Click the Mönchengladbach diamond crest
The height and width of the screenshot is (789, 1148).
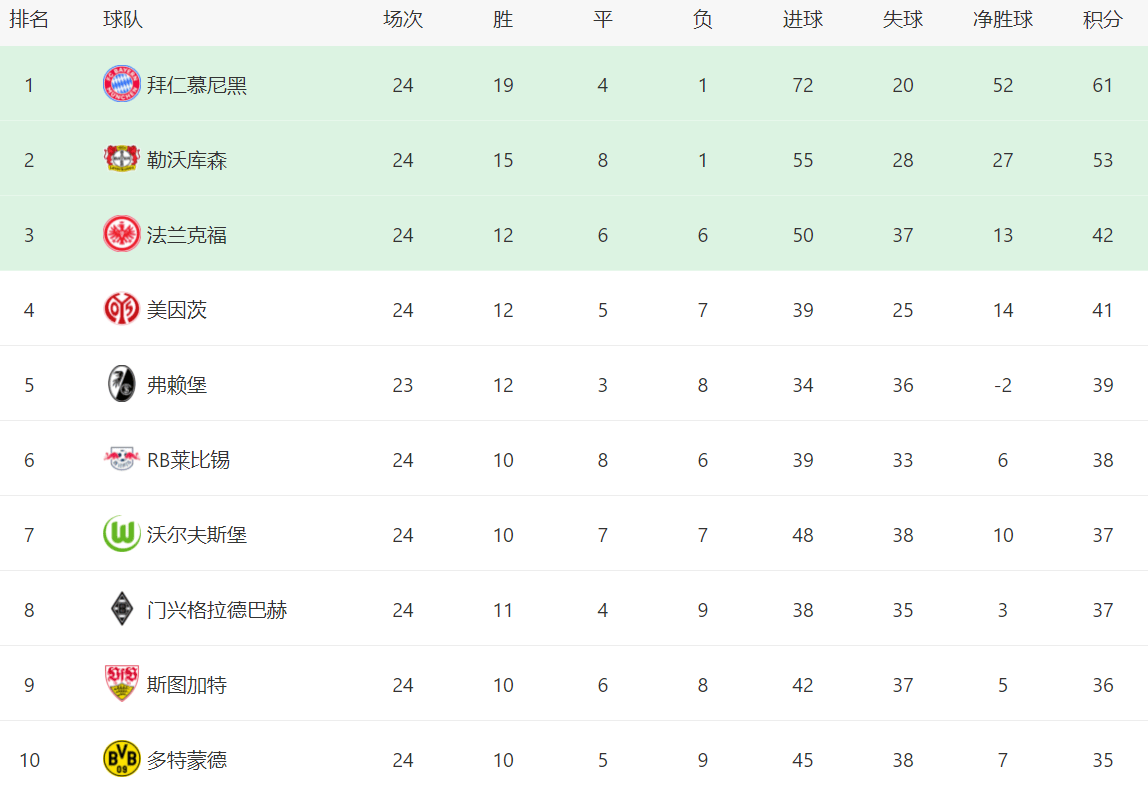(122, 609)
